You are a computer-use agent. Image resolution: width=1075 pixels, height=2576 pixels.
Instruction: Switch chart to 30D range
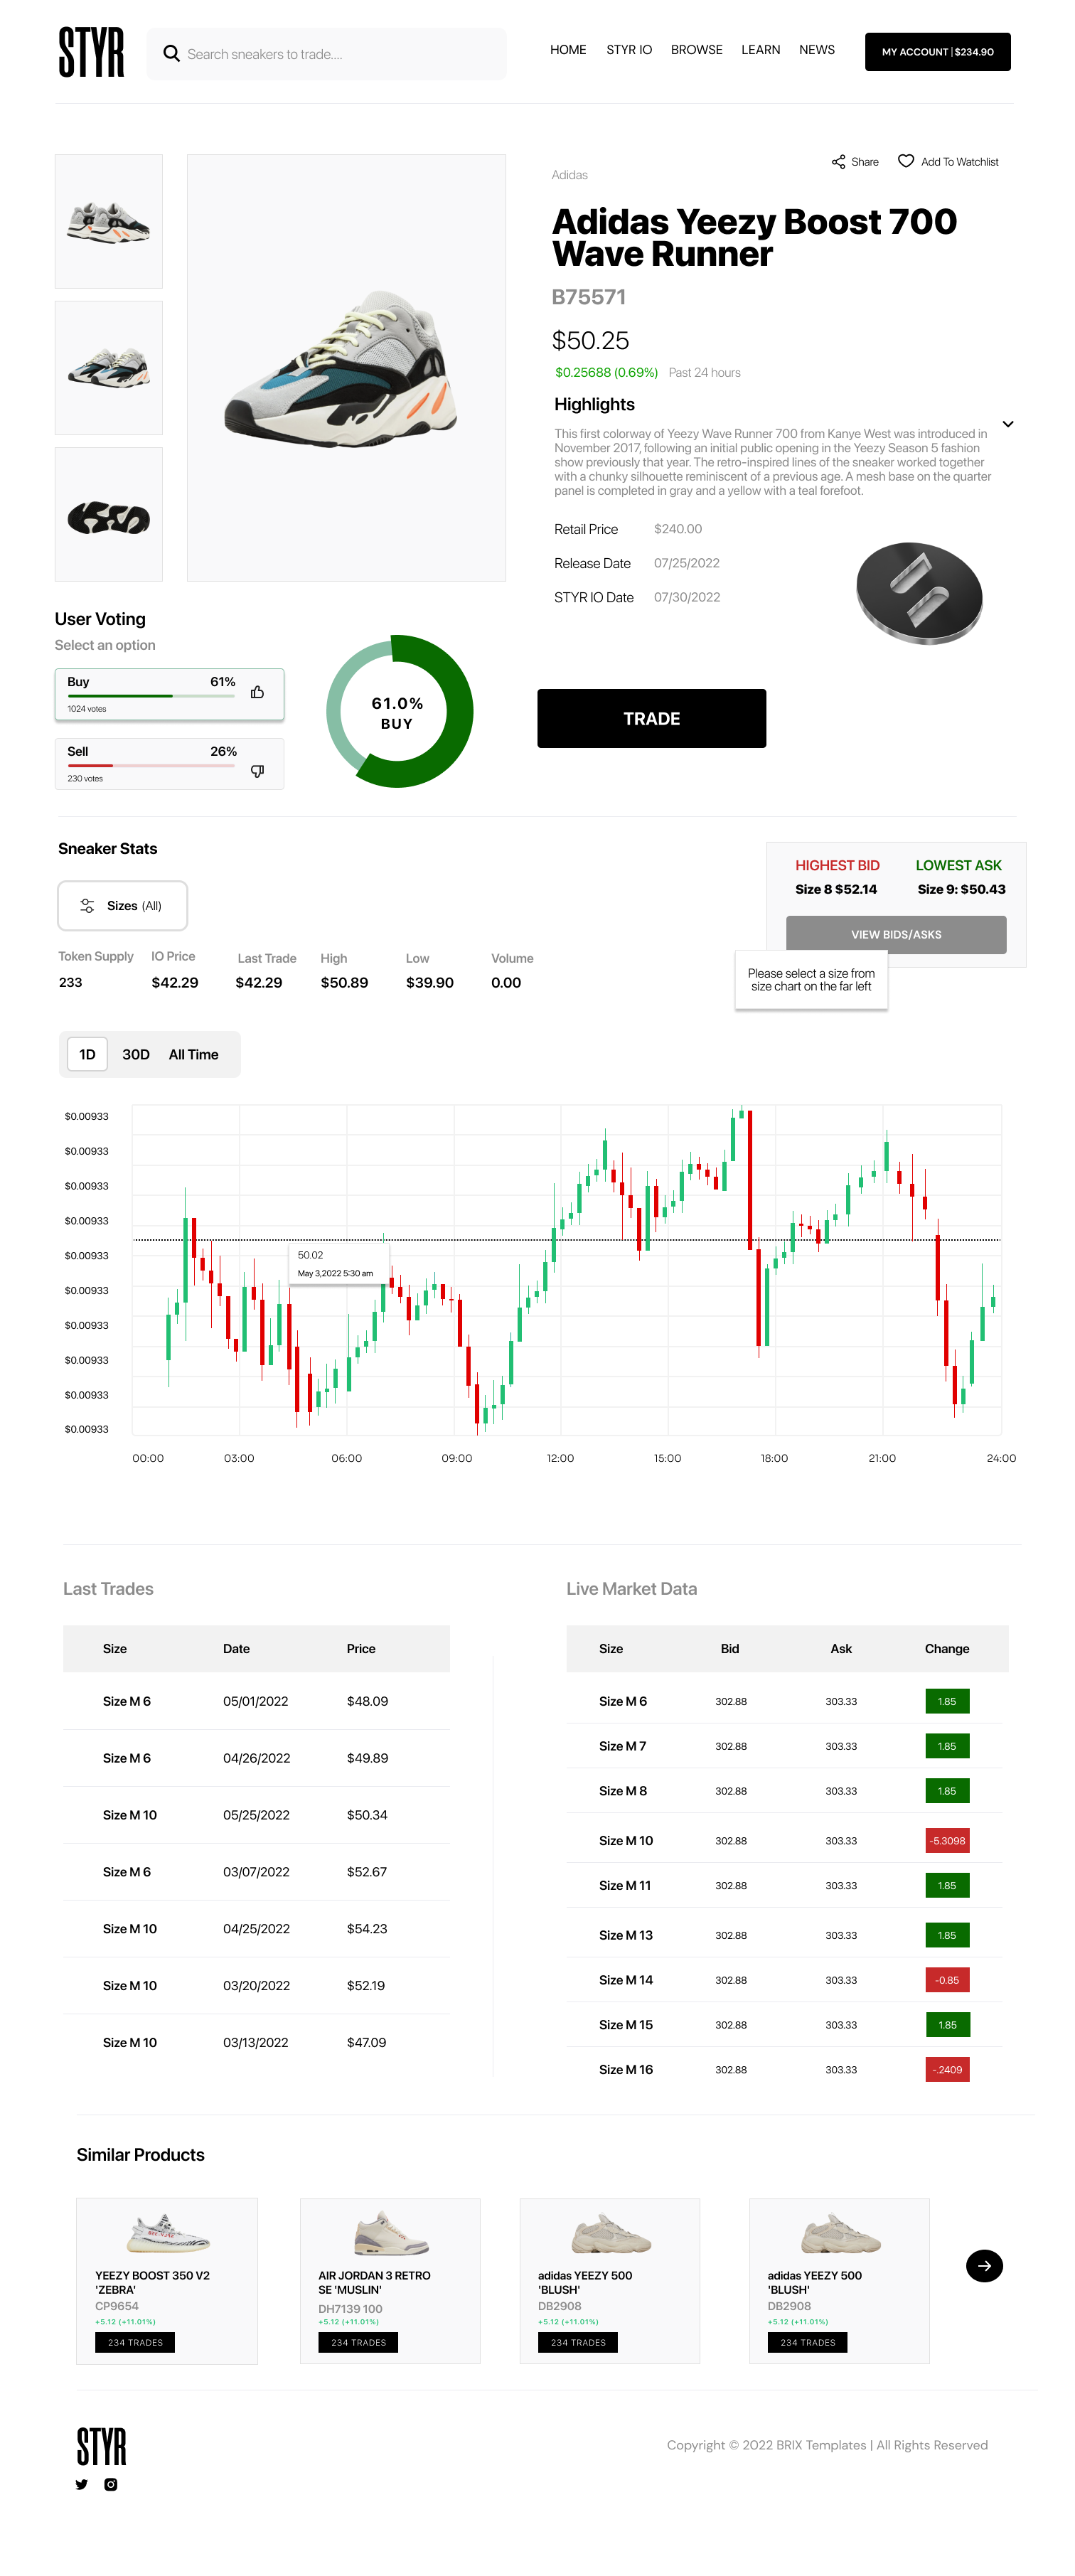click(x=136, y=1055)
